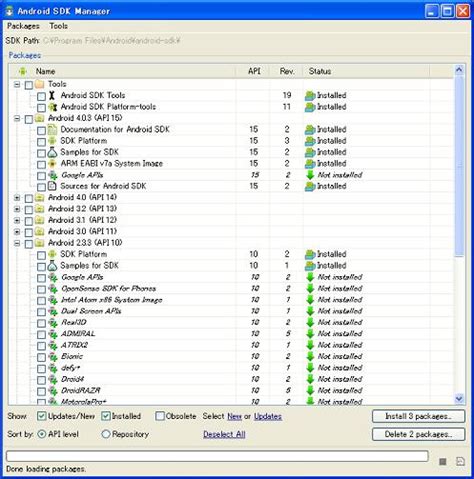Tick the API 15 Google APIs checkbox
The height and width of the screenshot is (479, 474).
point(41,176)
